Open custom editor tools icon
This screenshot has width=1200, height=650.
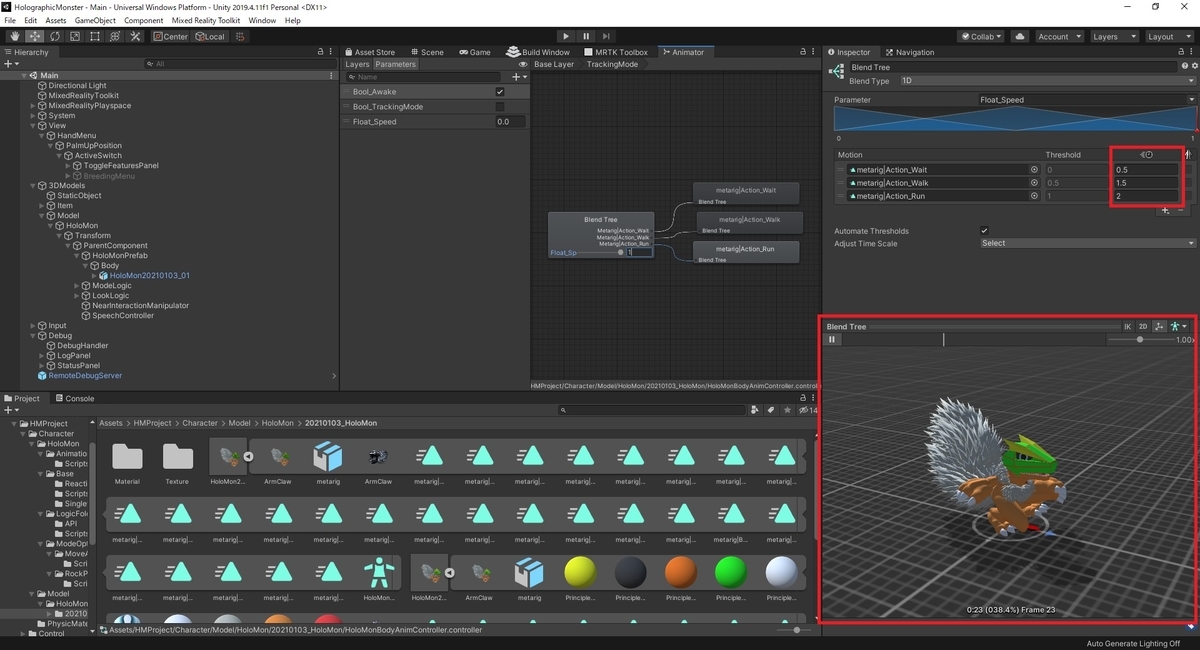point(135,36)
